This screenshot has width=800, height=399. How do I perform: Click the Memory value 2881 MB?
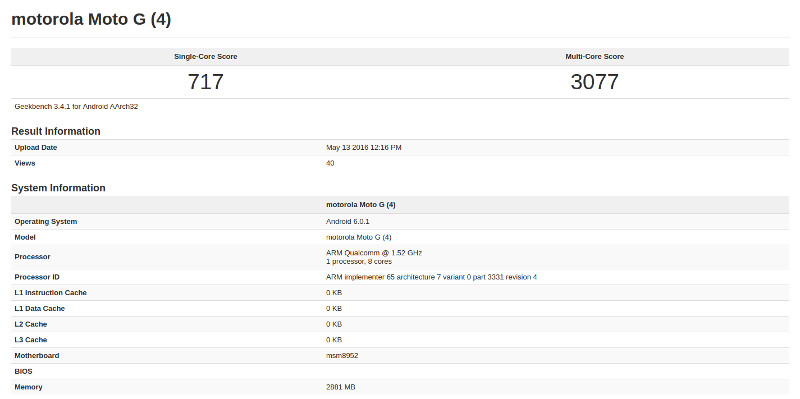[x=340, y=387]
